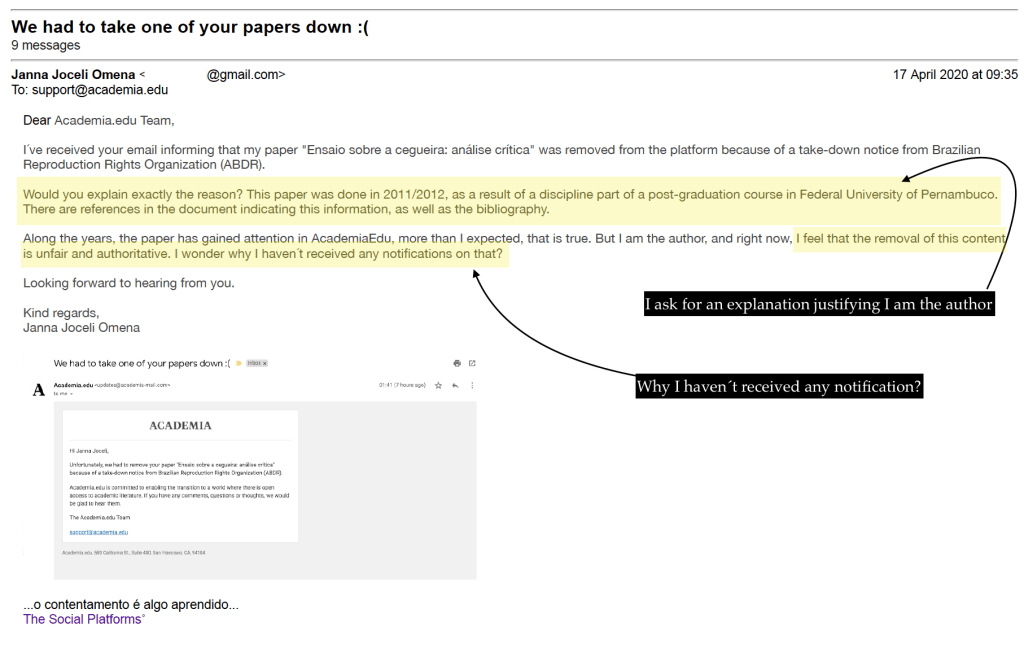Click the print icon in embedded email
The image size is (1024, 657).
[457, 363]
